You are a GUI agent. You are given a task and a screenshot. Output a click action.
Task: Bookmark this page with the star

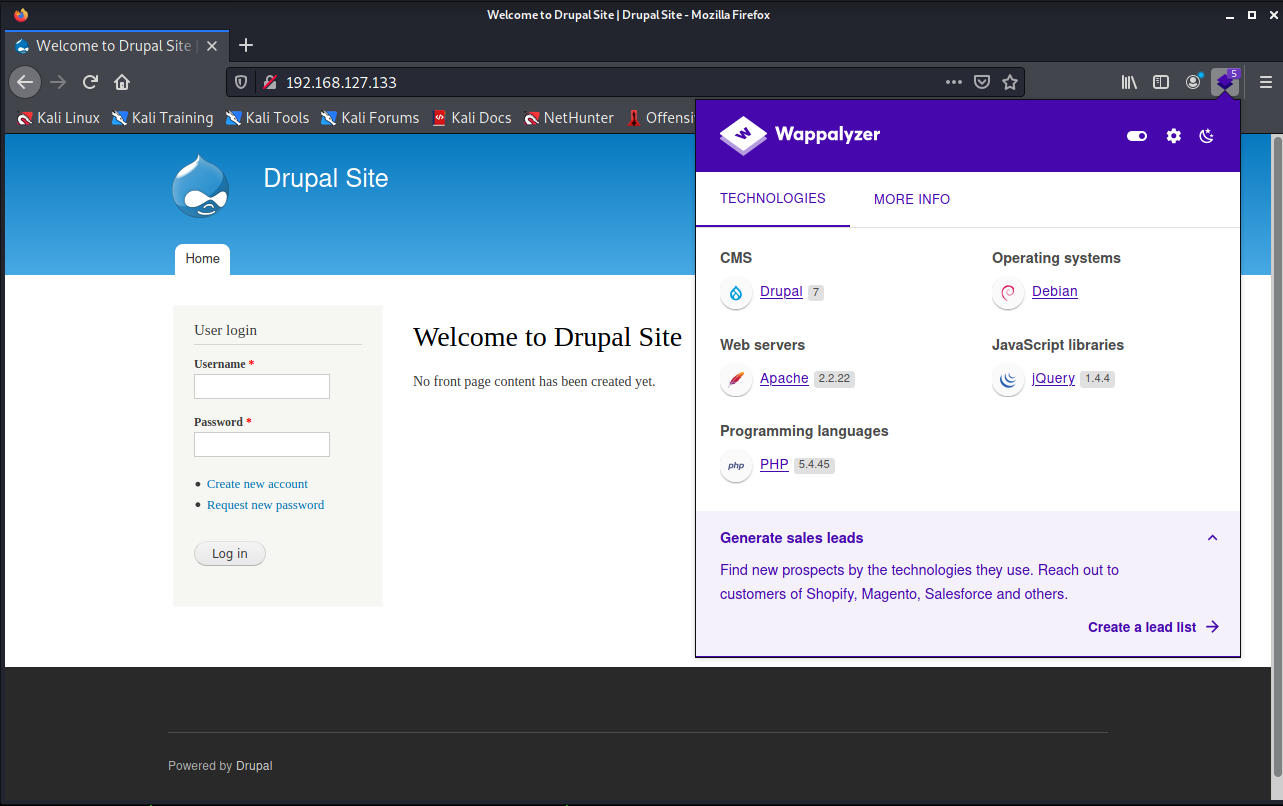pyautogui.click(x=1010, y=82)
